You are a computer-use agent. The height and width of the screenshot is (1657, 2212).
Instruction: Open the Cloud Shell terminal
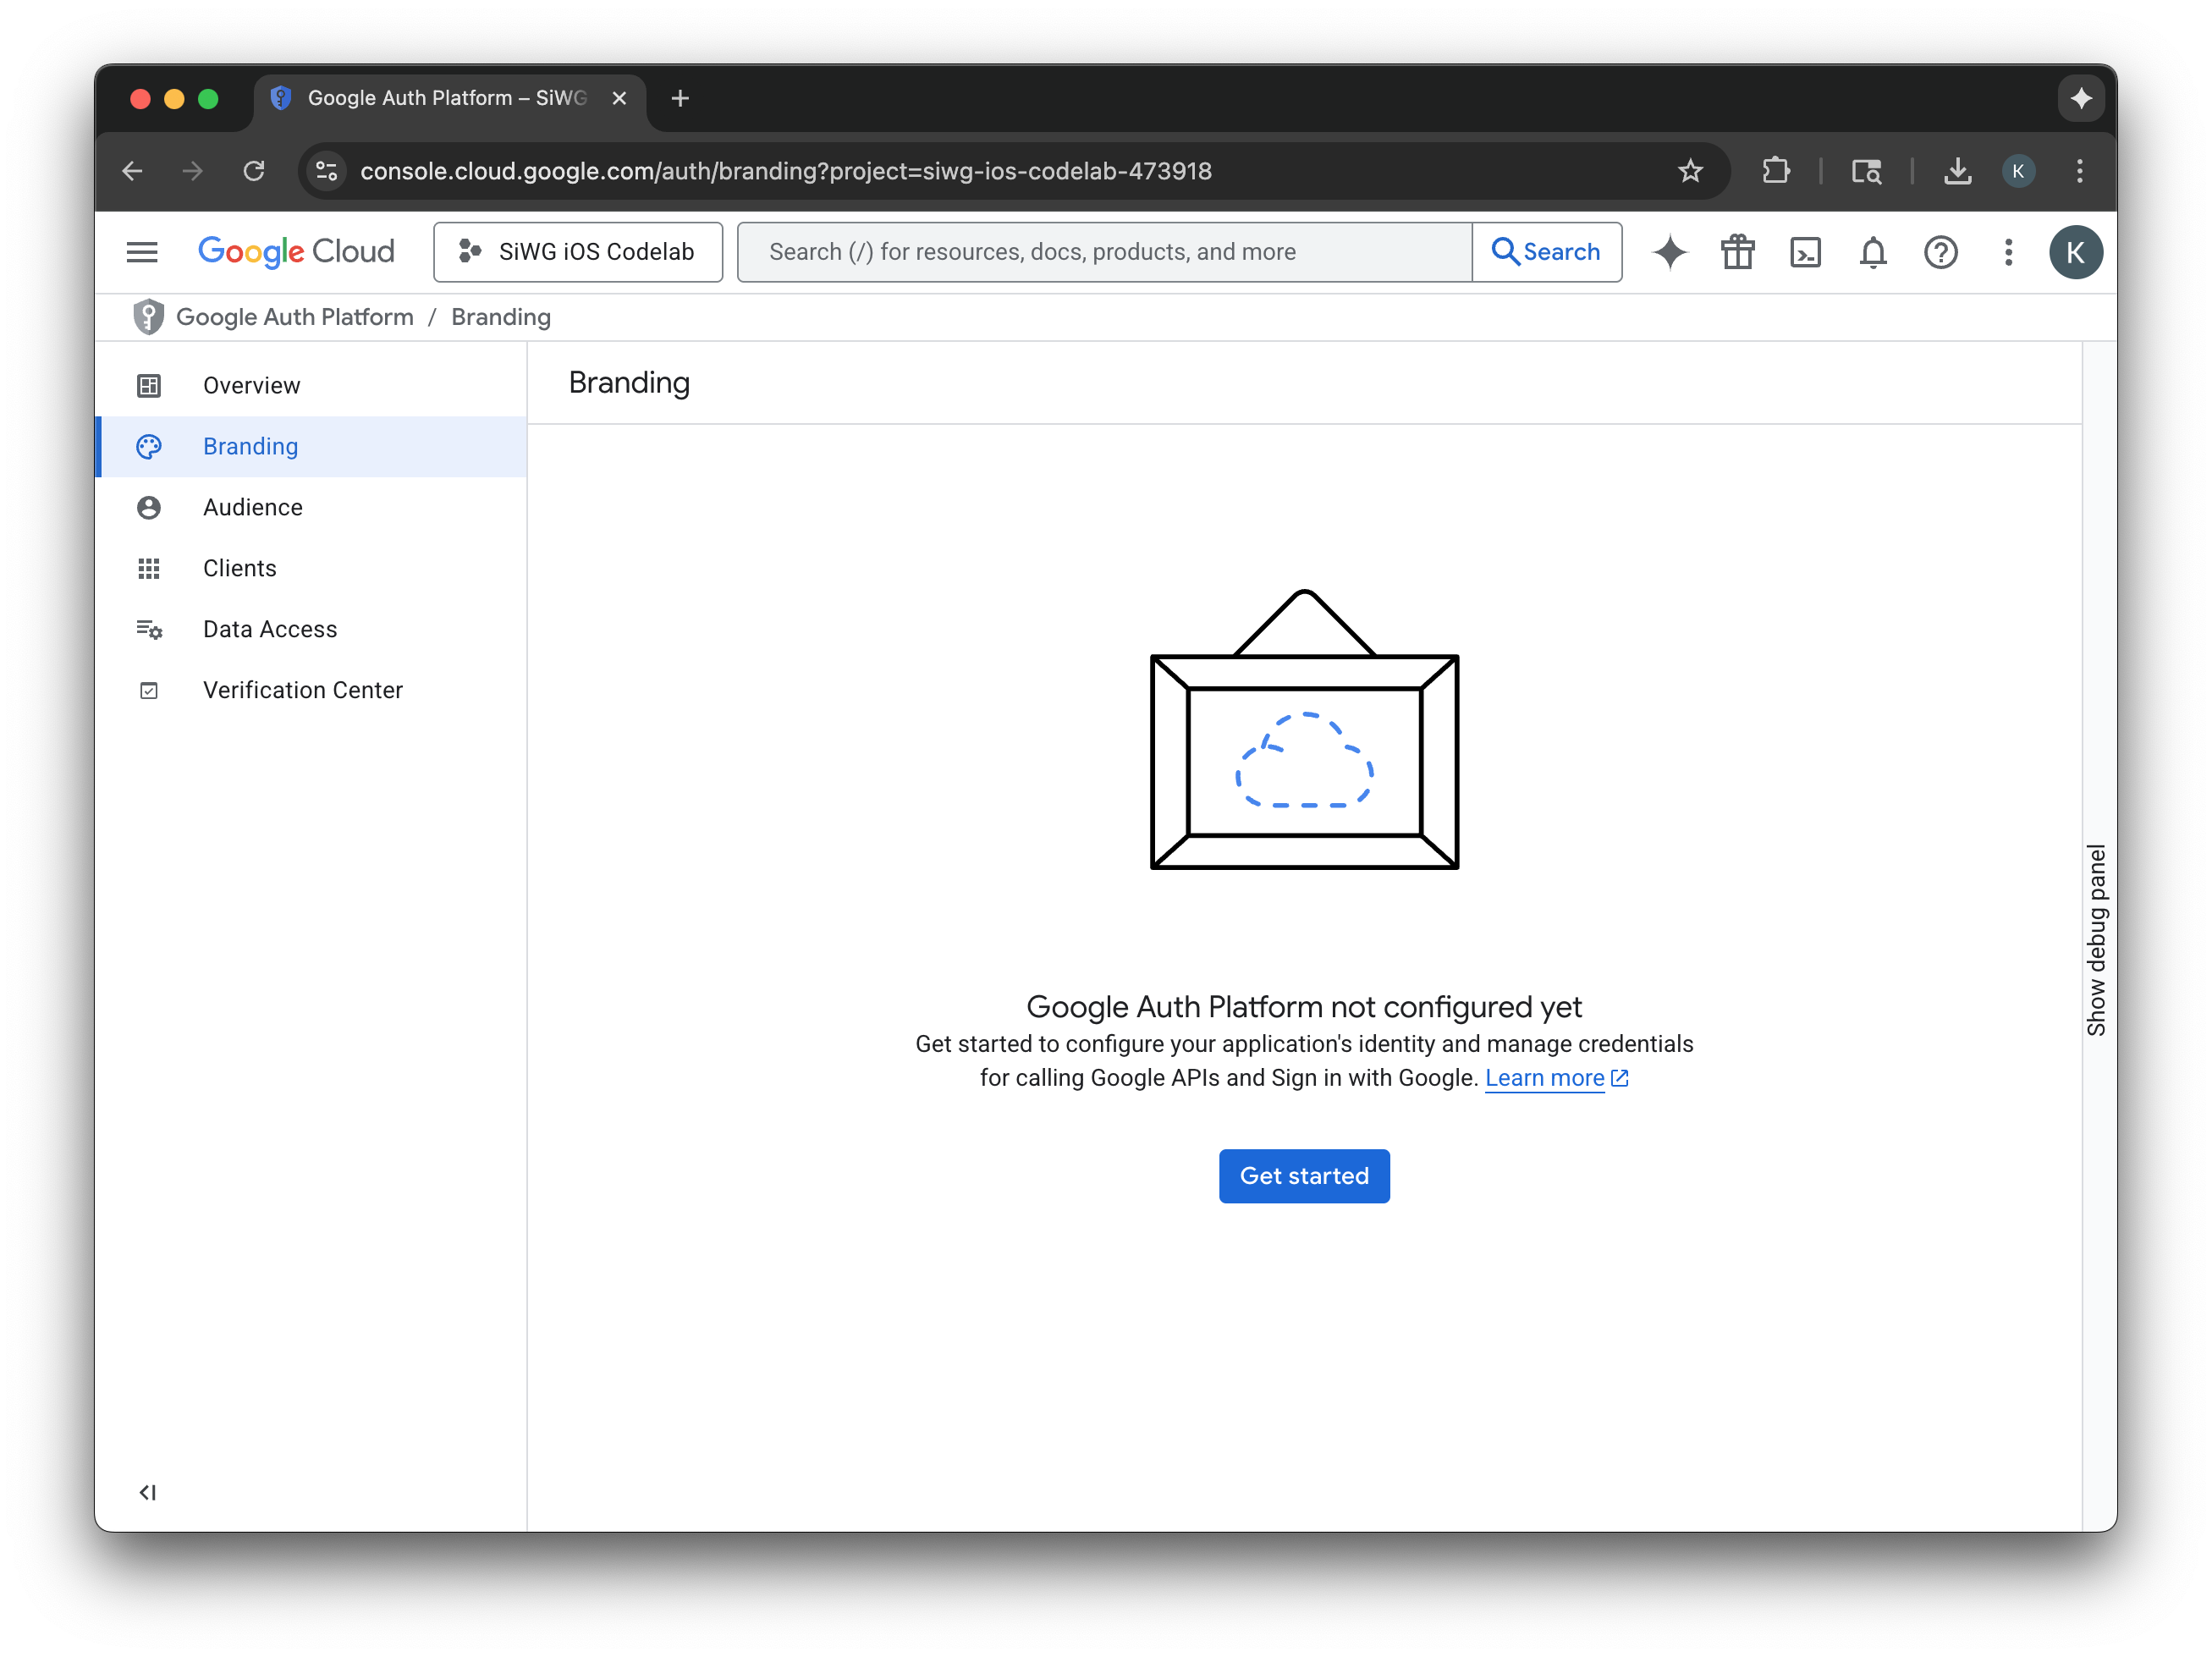point(1806,252)
